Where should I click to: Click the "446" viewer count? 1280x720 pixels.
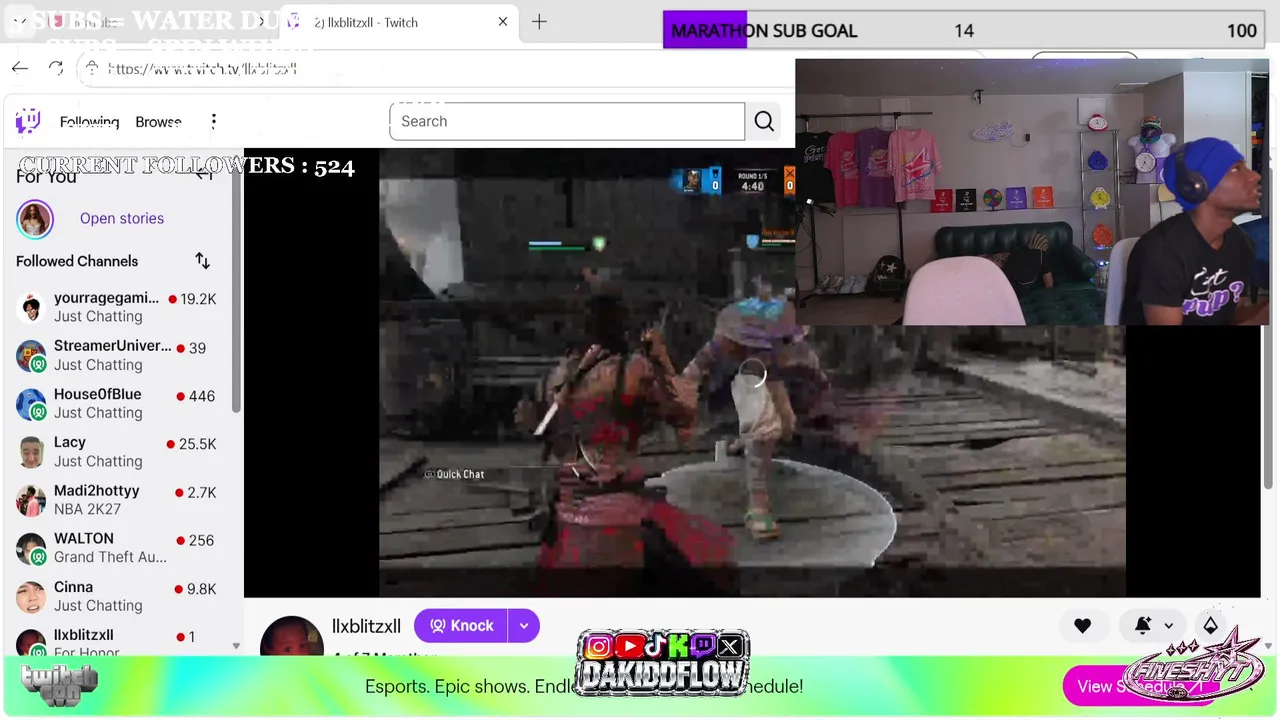point(202,396)
